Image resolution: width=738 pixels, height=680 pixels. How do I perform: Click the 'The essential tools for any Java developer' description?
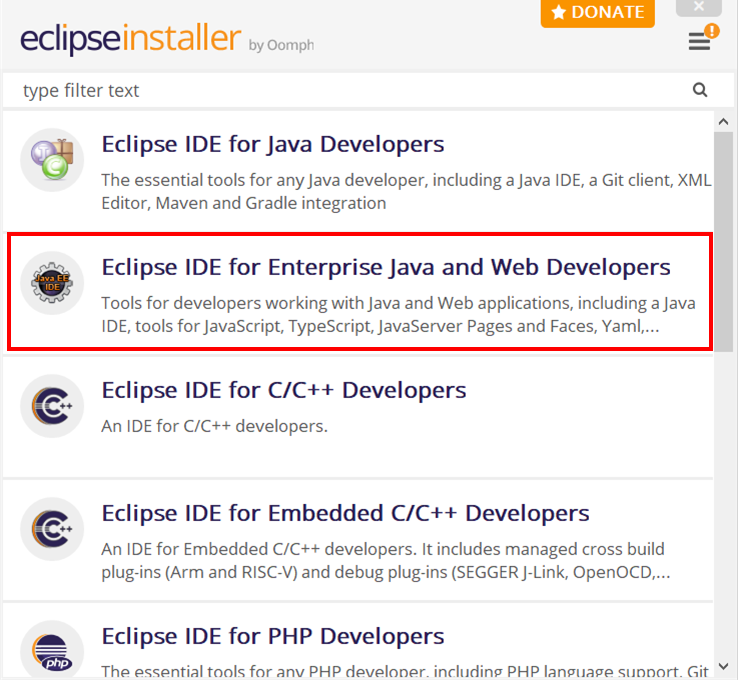pyautogui.click(x=406, y=192)
